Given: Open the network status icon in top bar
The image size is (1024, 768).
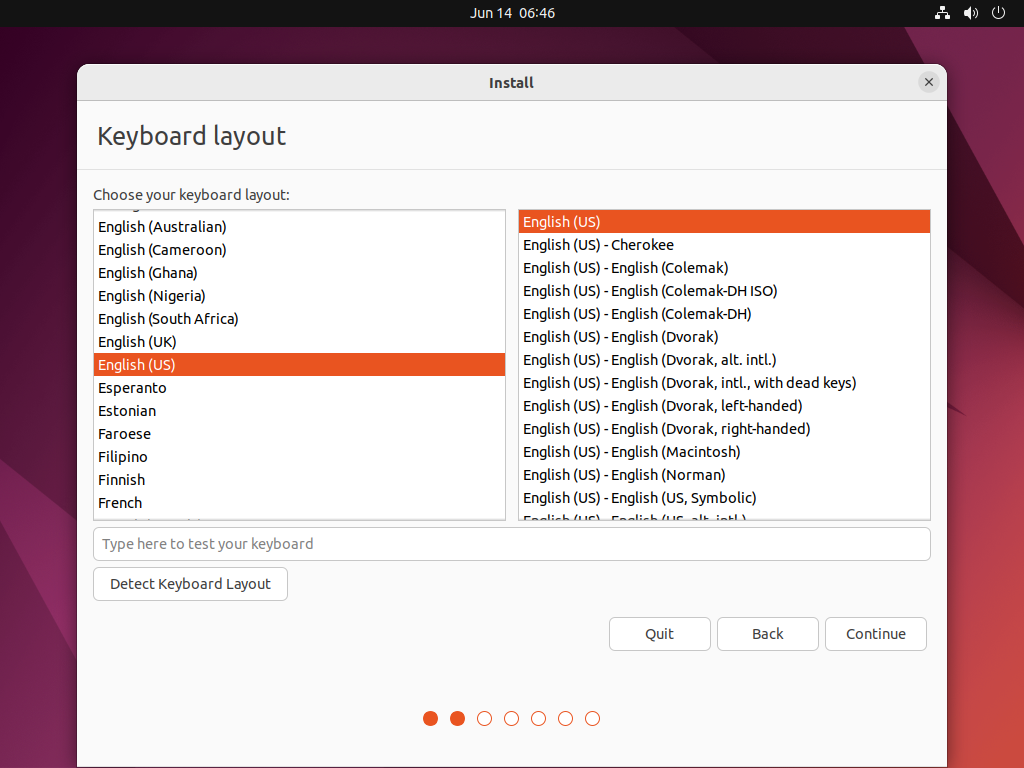Looking at the screenshot, I should [942, 13].
